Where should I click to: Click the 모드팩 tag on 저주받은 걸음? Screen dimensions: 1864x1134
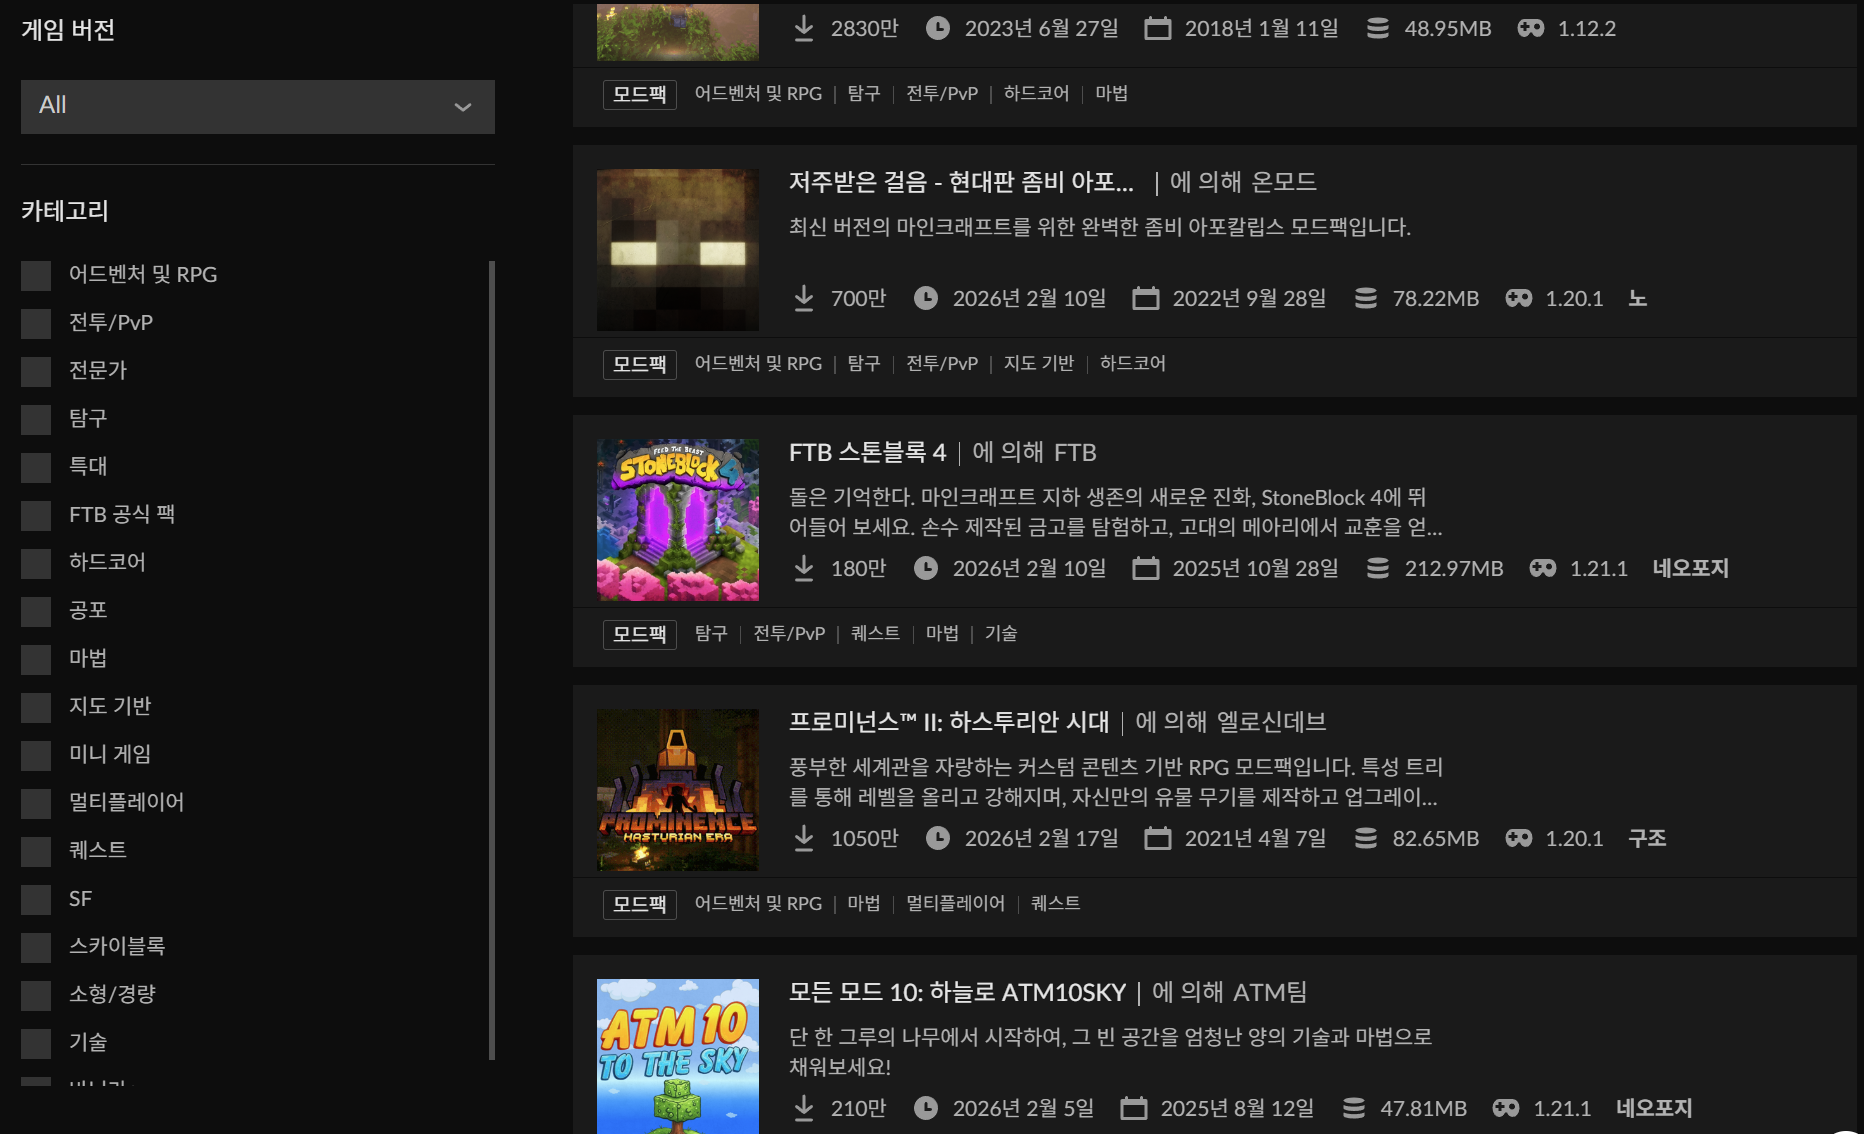click(x=640, y=364)
